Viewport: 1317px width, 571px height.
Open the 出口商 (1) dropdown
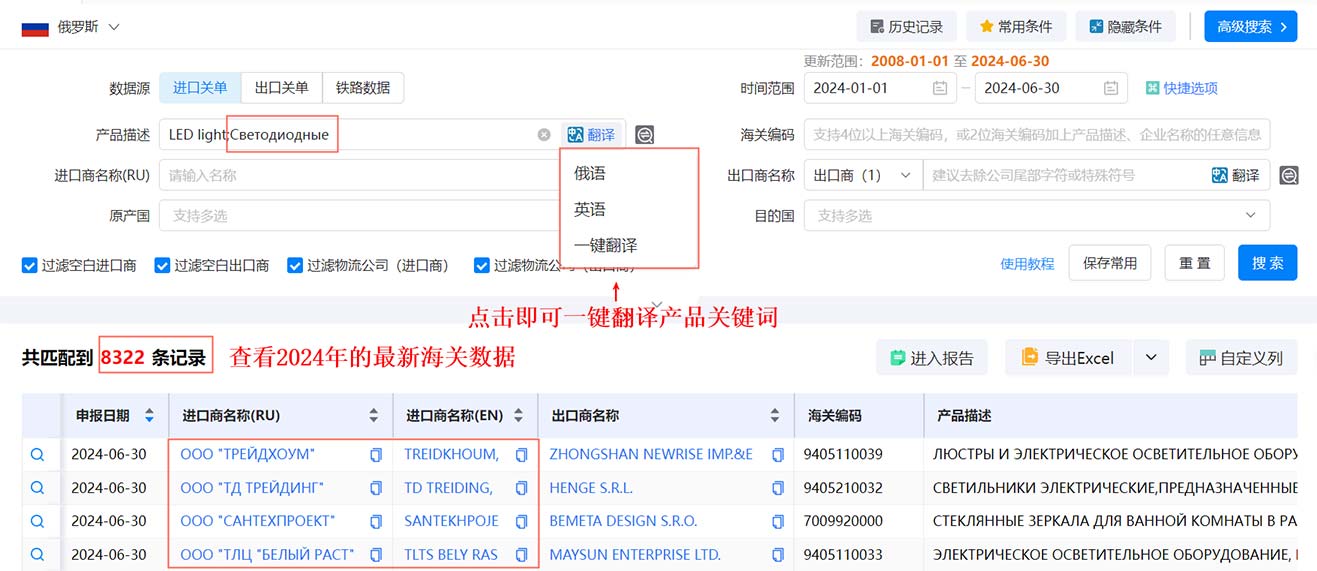point(863,175)
